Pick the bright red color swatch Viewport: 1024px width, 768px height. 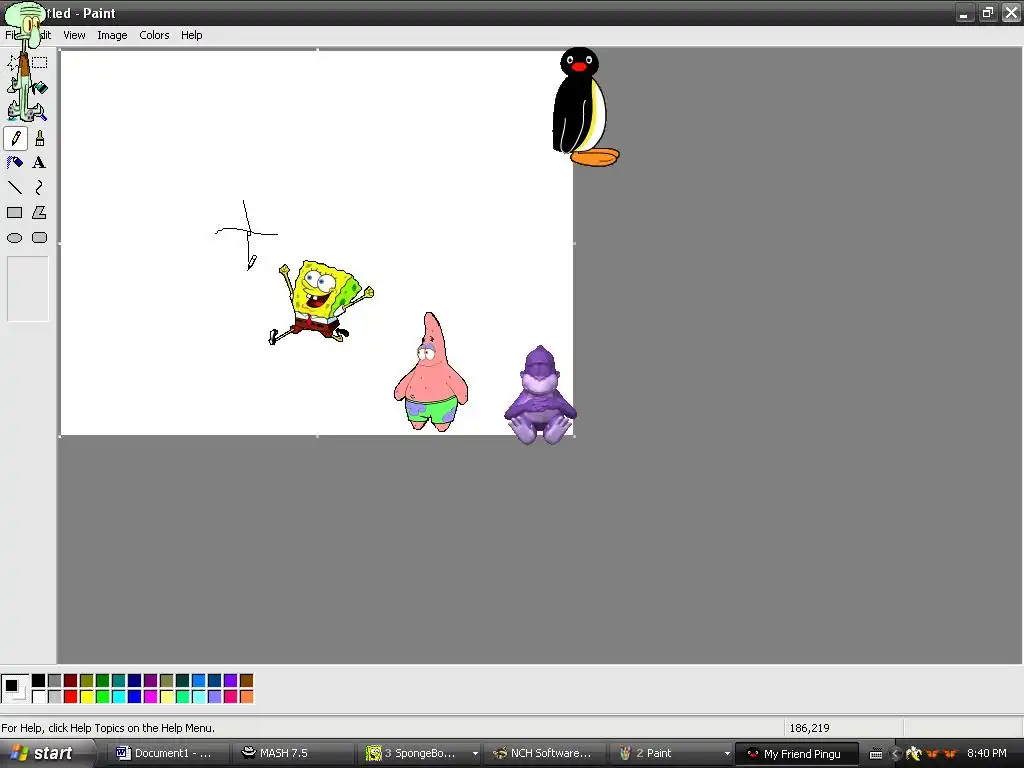[x=71, y=697]
